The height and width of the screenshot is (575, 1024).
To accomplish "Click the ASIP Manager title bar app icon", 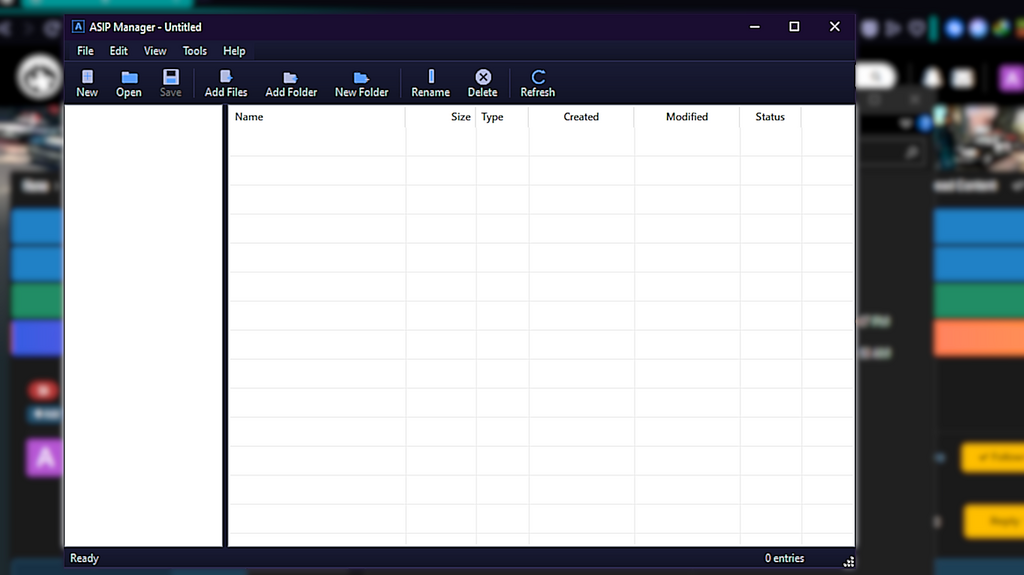I will coord(78,27).
